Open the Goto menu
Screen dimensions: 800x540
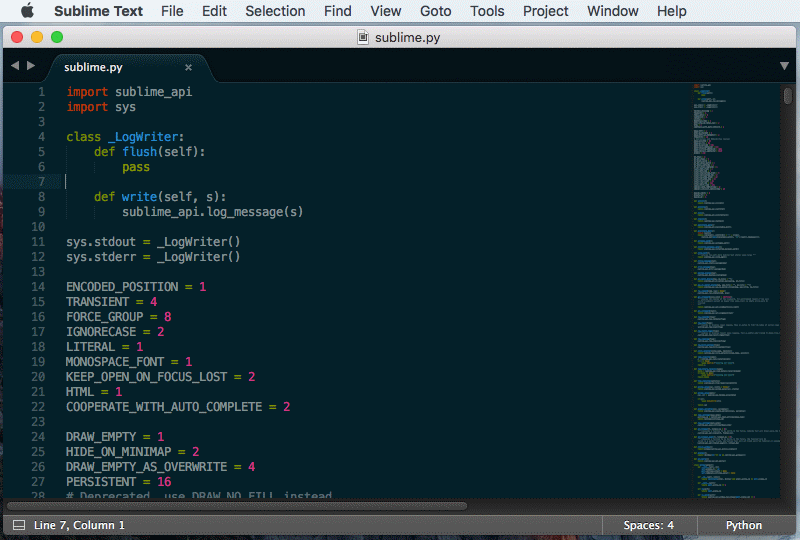[x=436, y=11]
